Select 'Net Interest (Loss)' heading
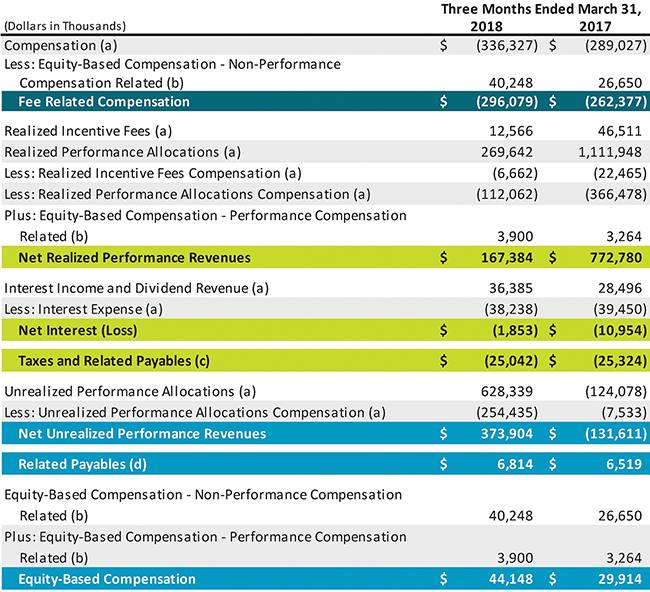650x592 pixels. (78, 330)
